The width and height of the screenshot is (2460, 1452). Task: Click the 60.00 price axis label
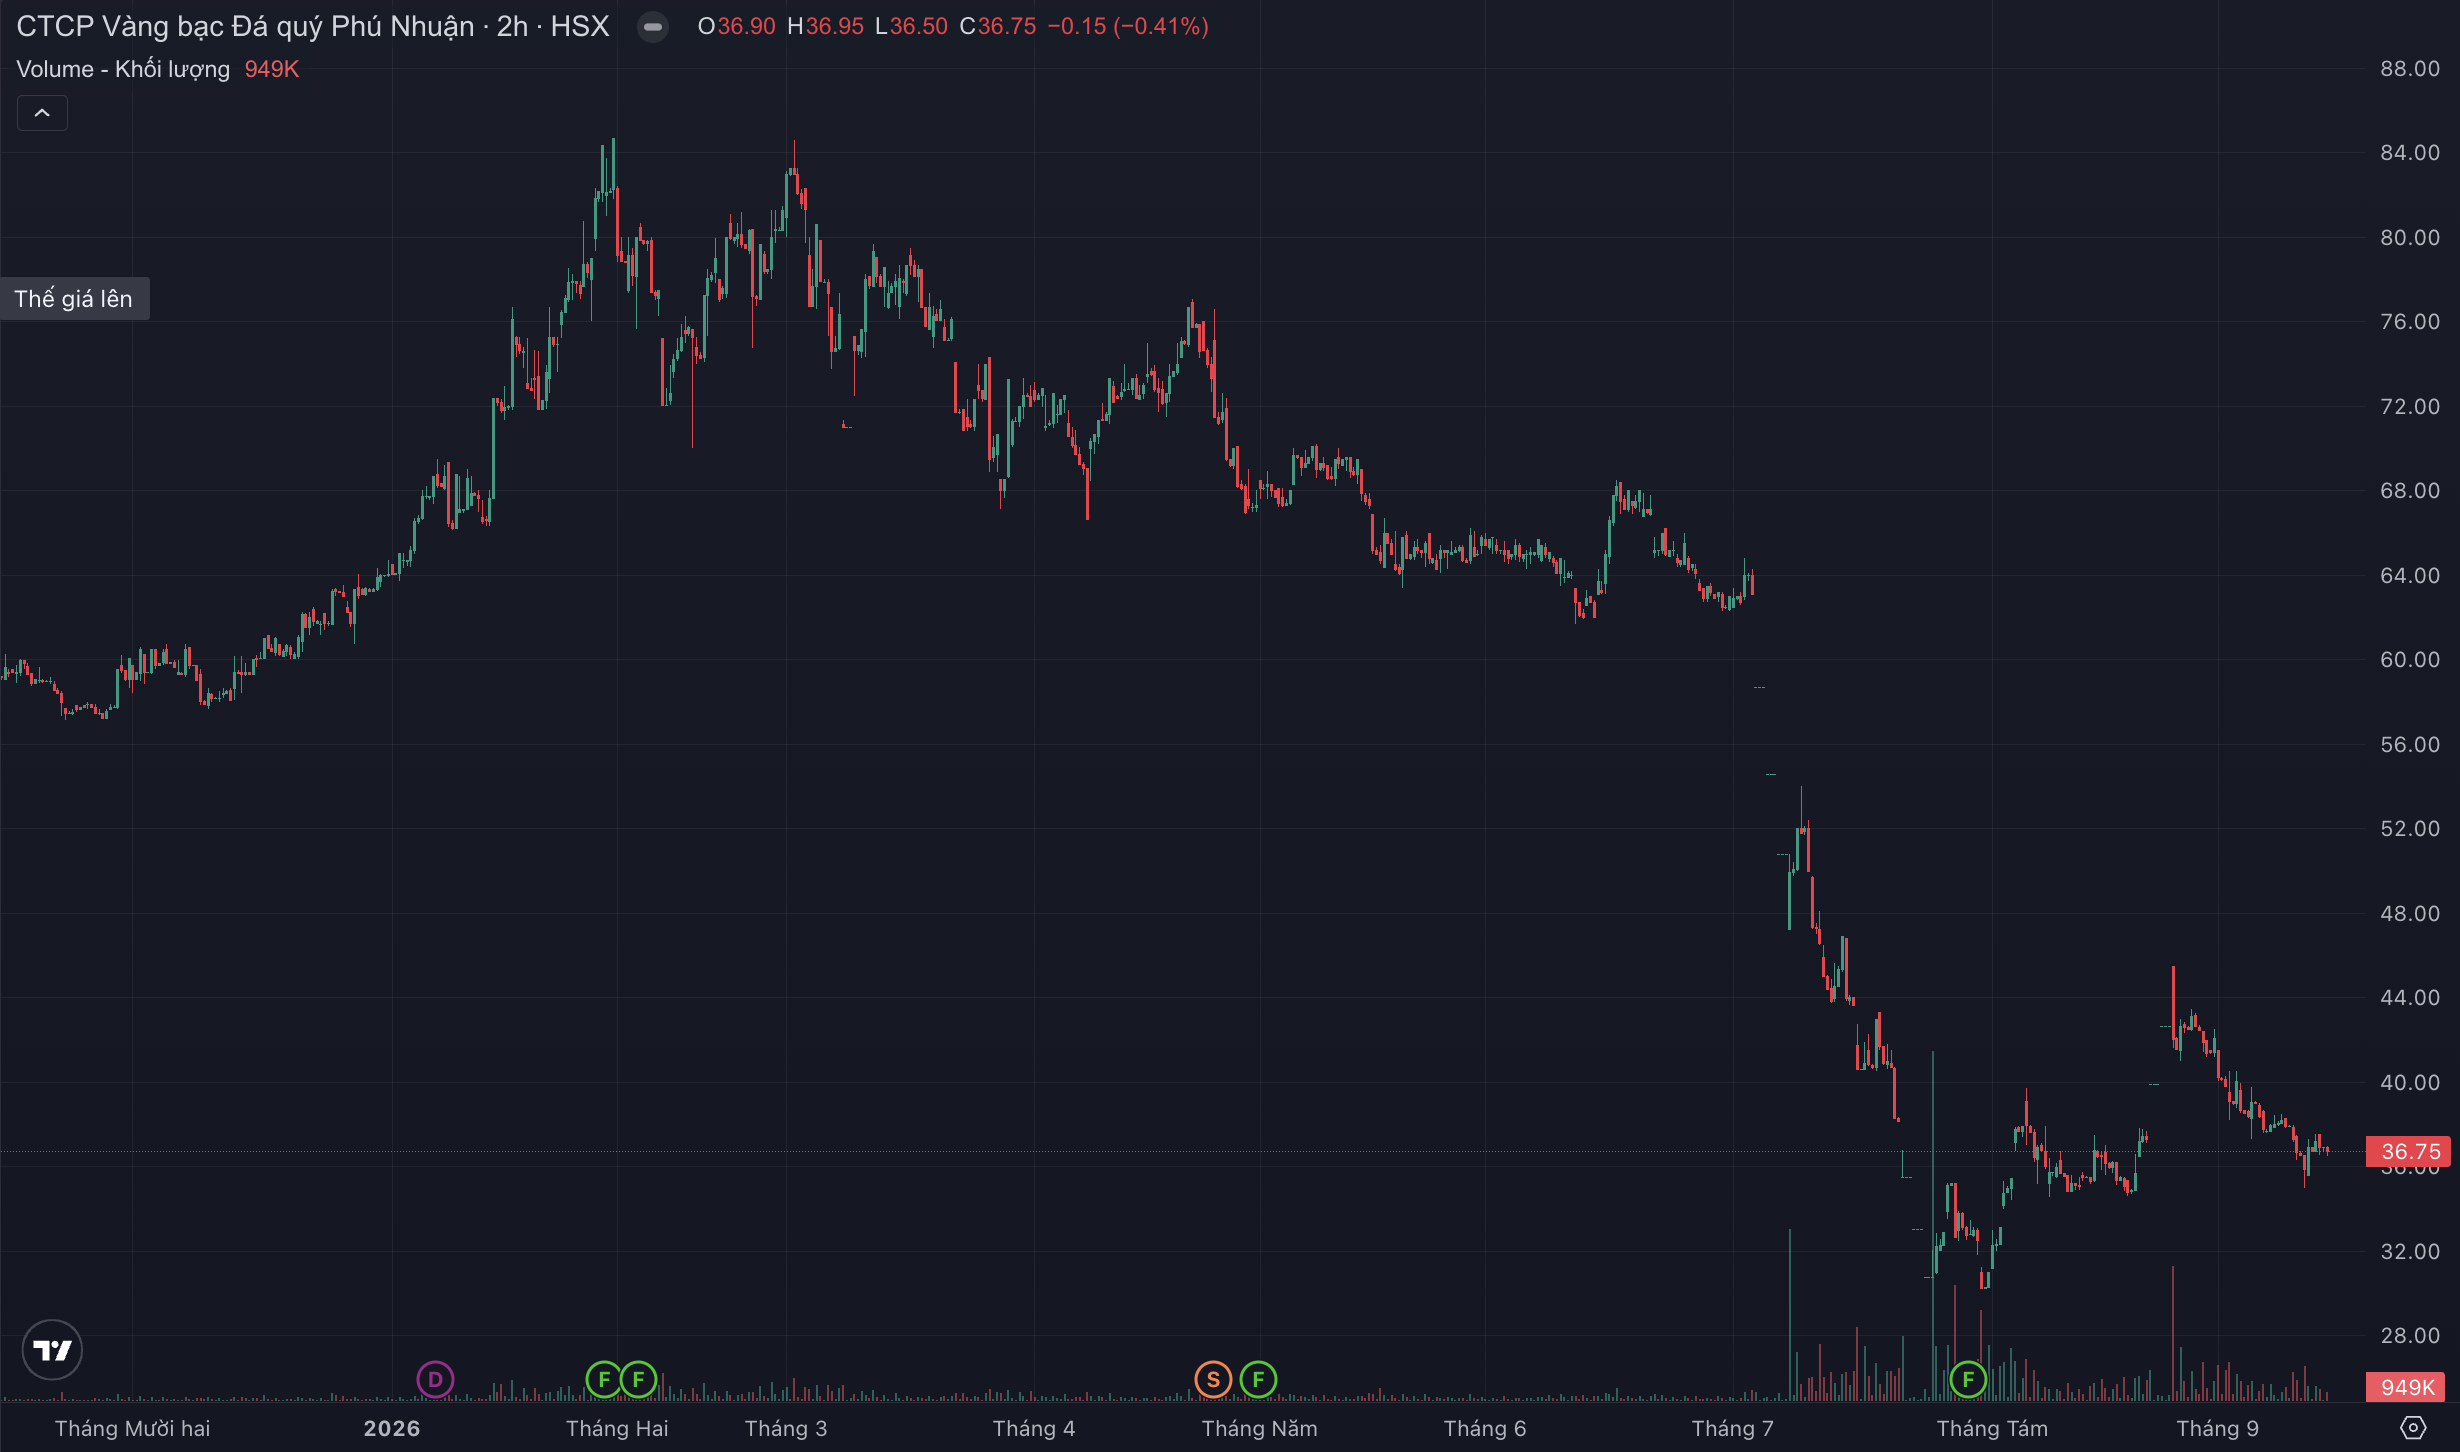point(2410,660)
